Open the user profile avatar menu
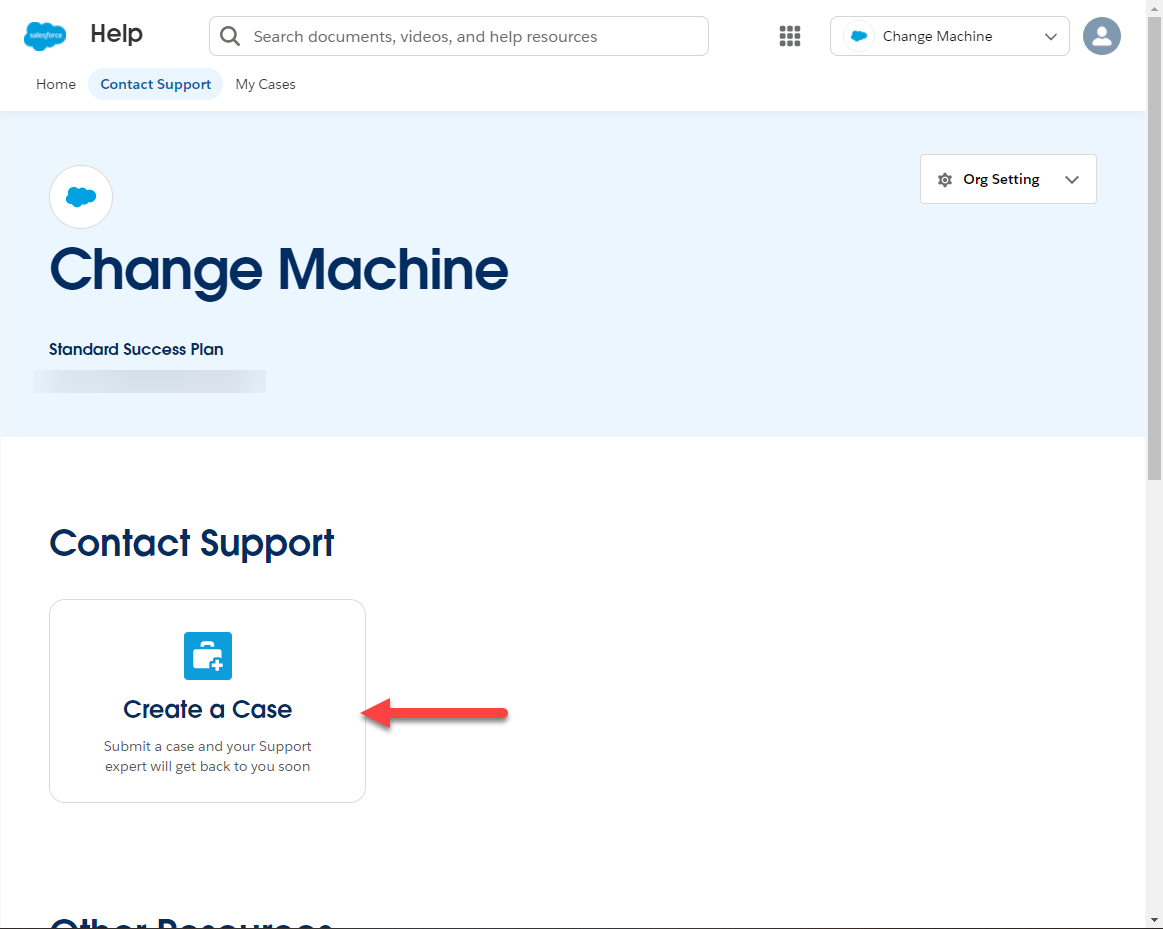Screen dimensions: 1163x929 (x=1101, y=36)
